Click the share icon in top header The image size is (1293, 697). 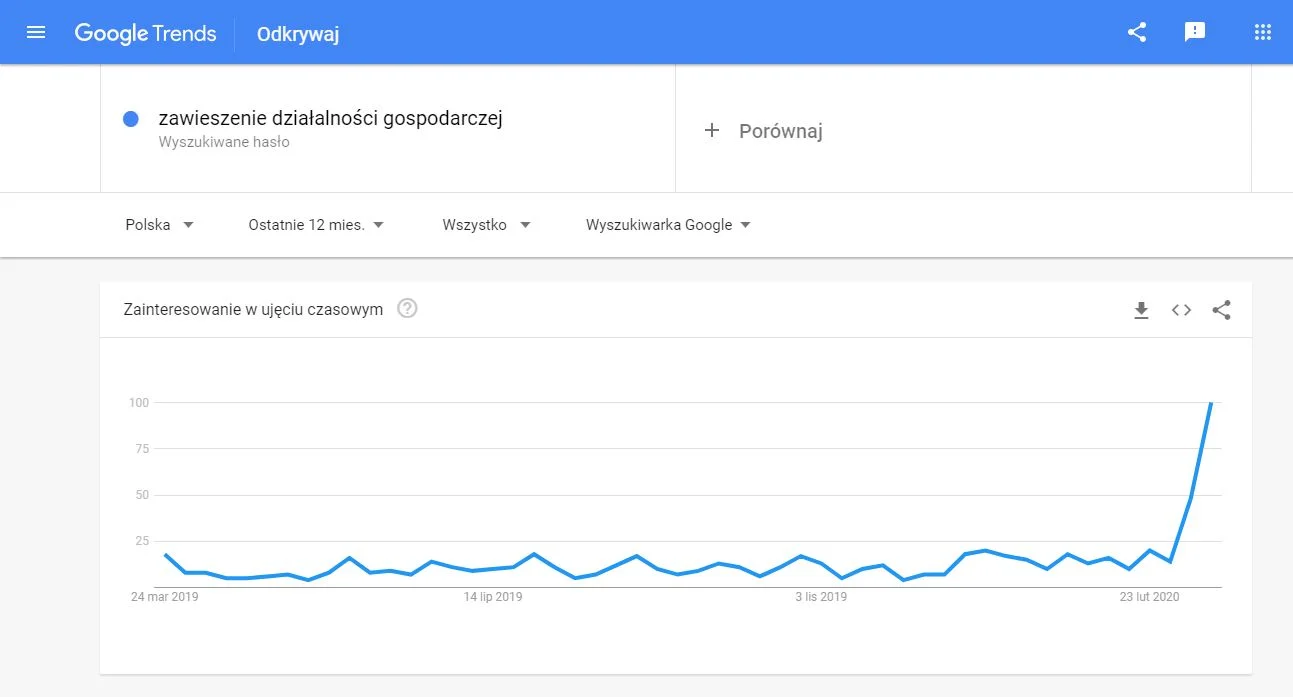coord(1137,32)
